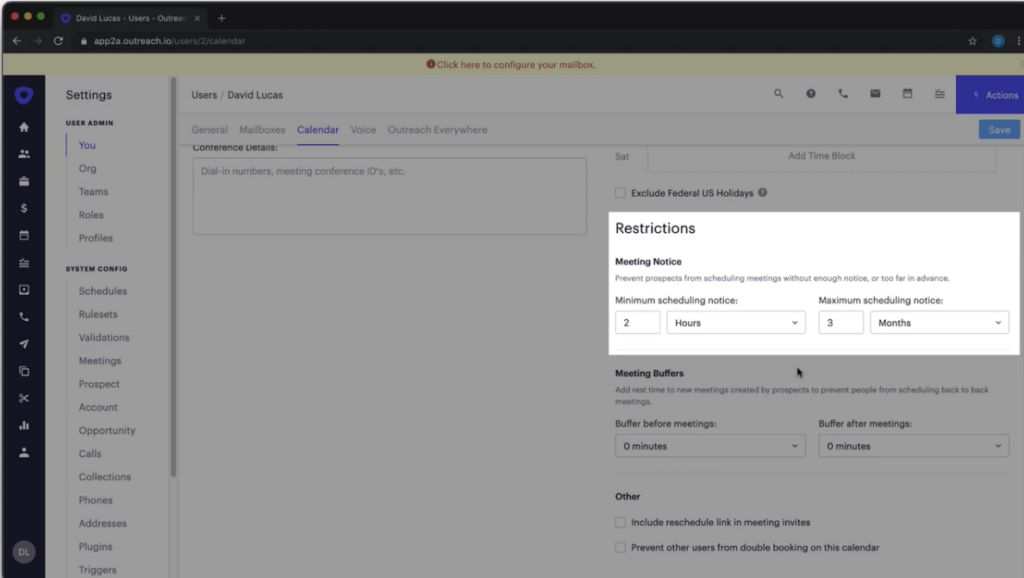Click the minimum scheduling notice number field
Viewport: 1024px width, 578px height.
pyautogui.click(x=637, y=323)
